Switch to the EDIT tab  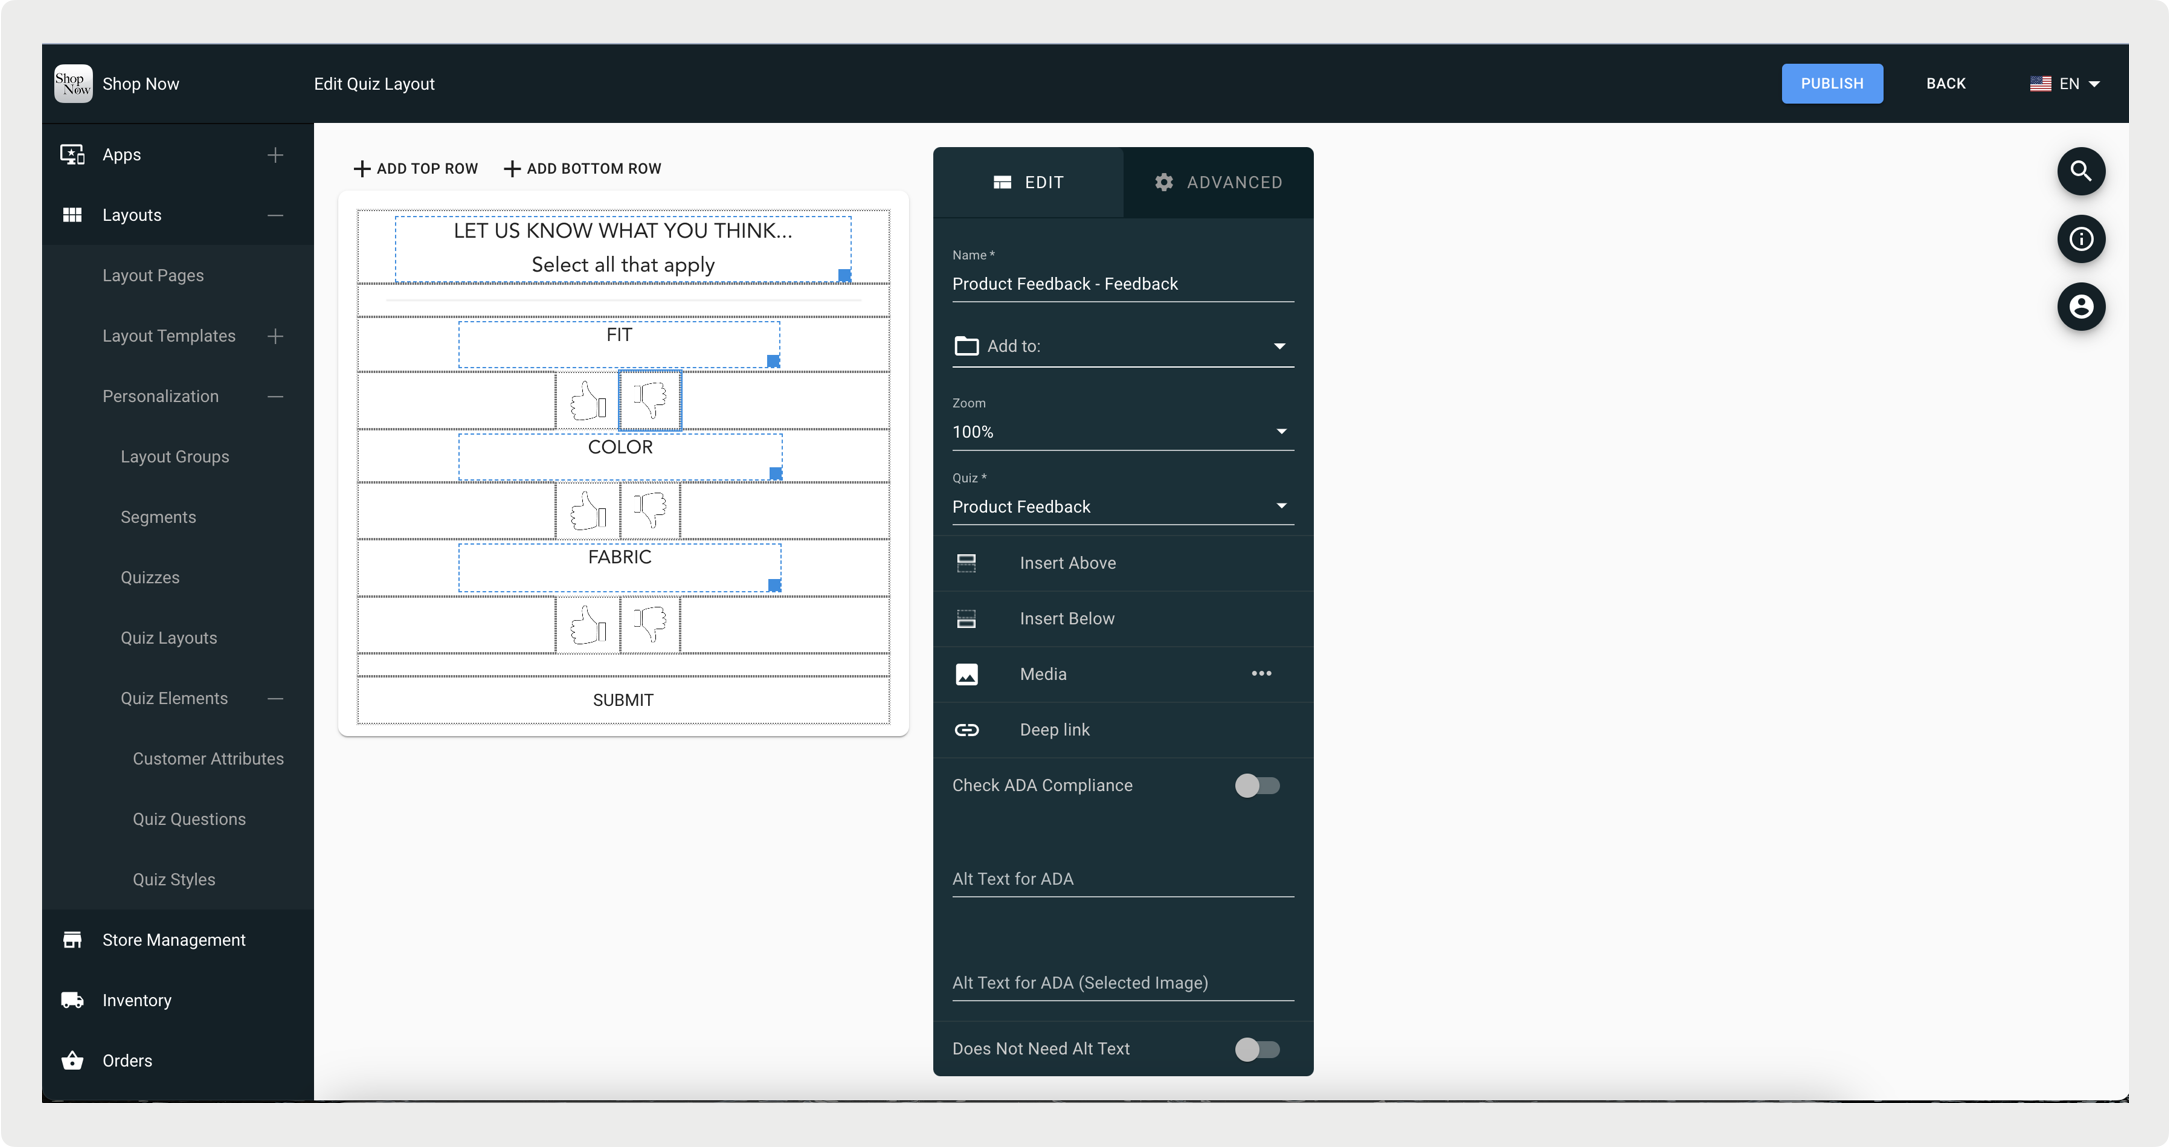(x=1028, y=183)
